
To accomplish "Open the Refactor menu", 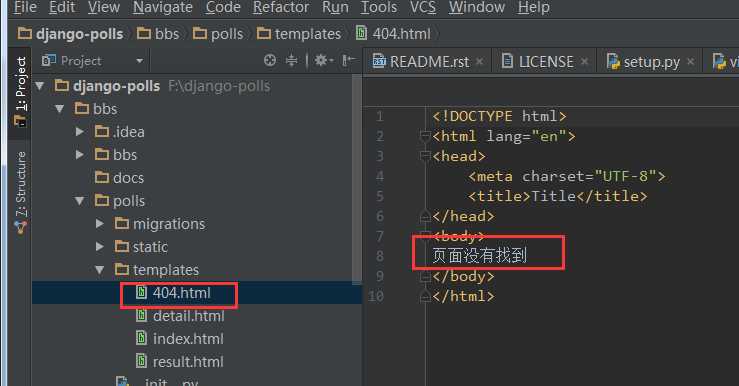I will (281, 8).
